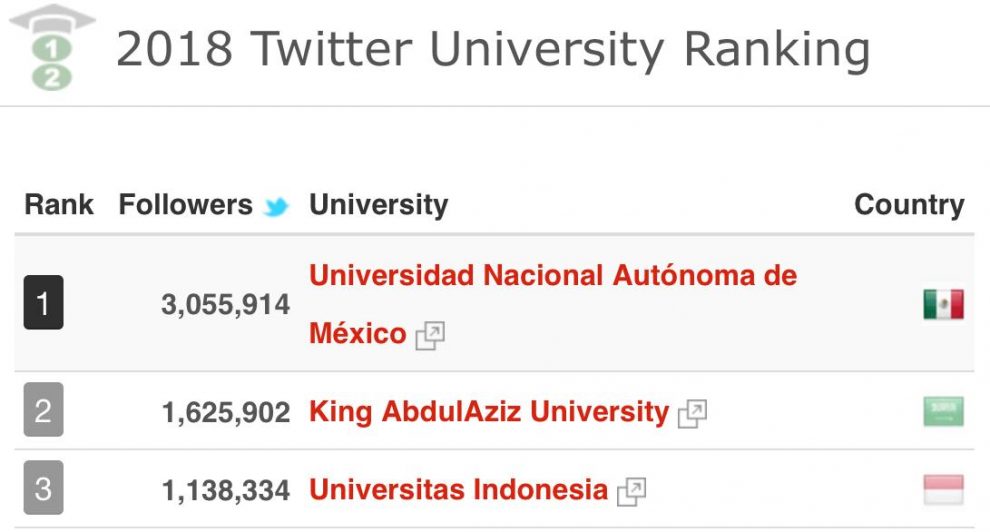
Task: Open external link icon next to México
Action: (x=430, y=335)
